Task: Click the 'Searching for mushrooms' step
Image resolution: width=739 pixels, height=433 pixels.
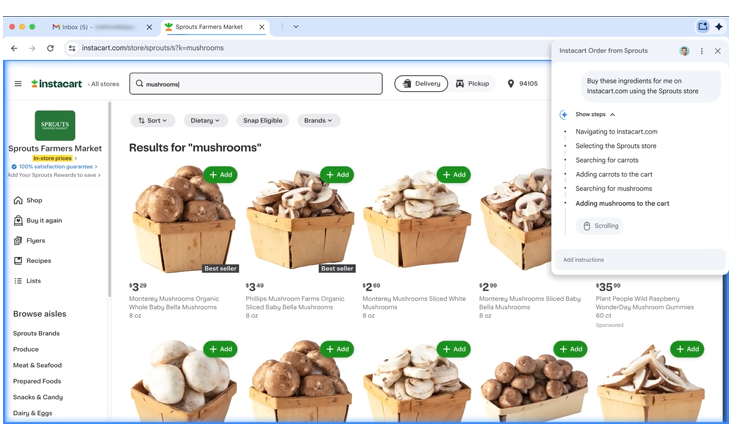Action: (614, 189)
